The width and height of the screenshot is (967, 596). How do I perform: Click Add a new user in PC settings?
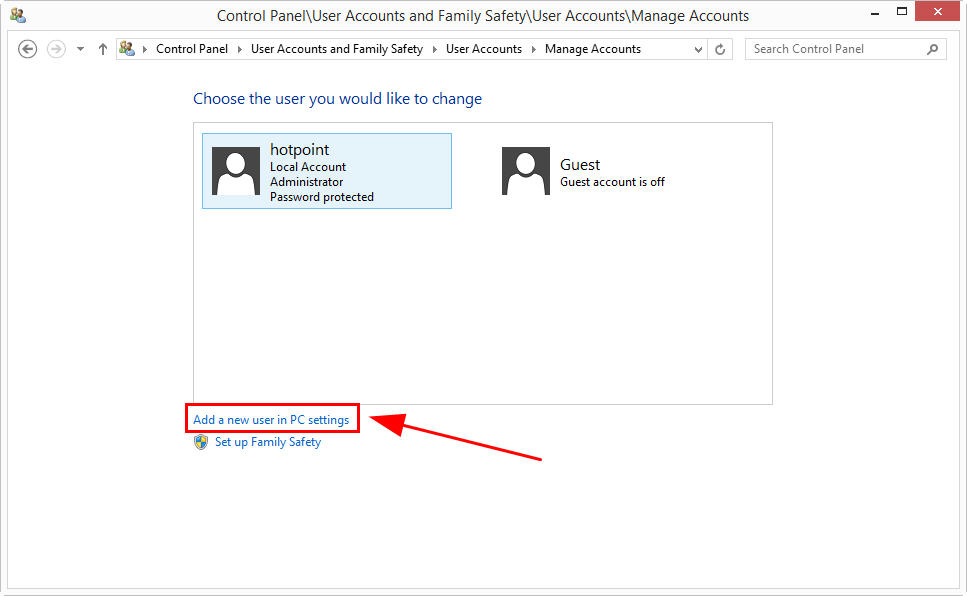click(x=271, y=420)
